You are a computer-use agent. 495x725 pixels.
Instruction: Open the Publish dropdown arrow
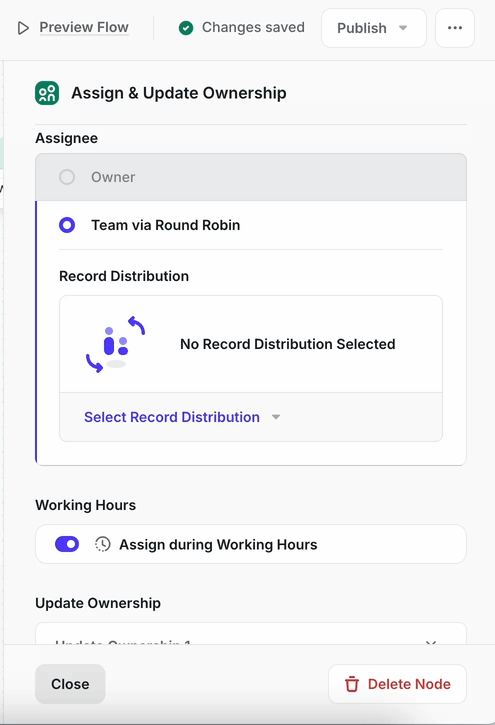[x=403, y=28]
